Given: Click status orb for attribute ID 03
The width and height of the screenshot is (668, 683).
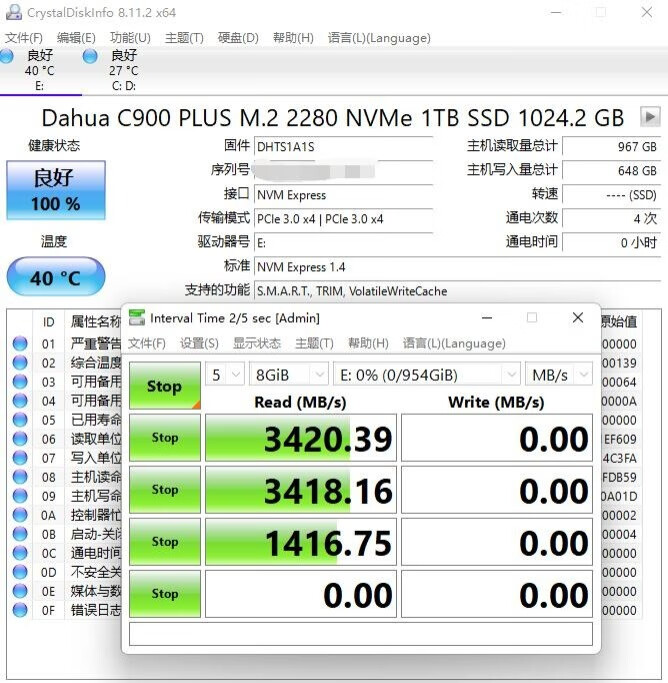Looking at the screenshot, I should [x=20, y=382].
